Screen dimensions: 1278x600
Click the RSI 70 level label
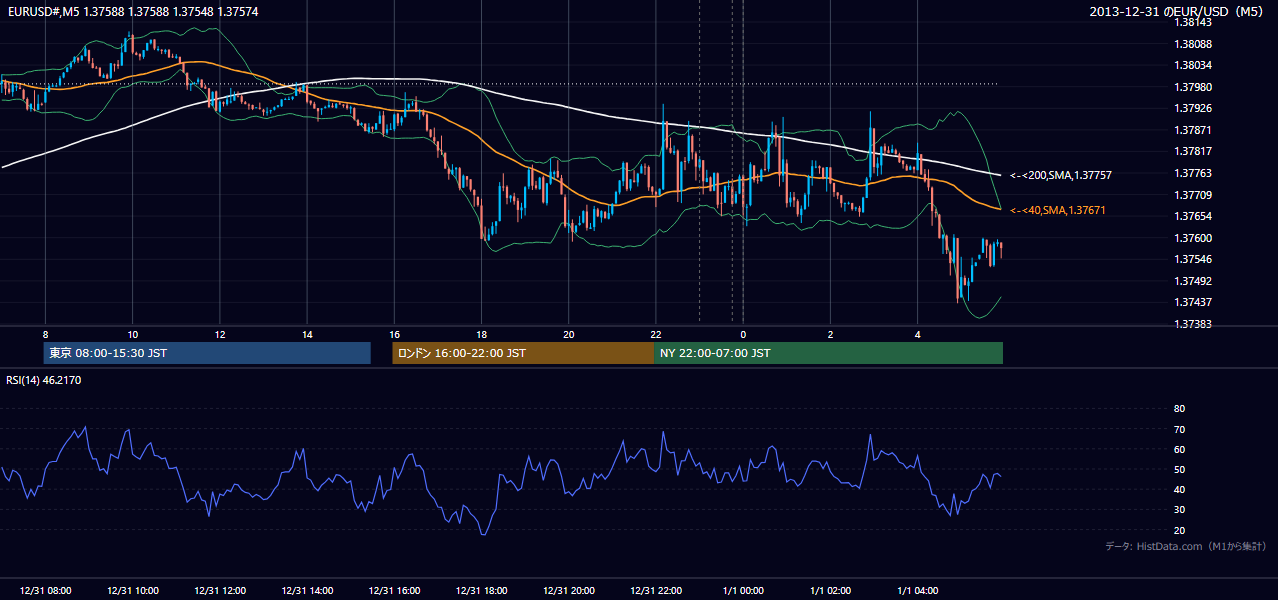(1179, 429)
